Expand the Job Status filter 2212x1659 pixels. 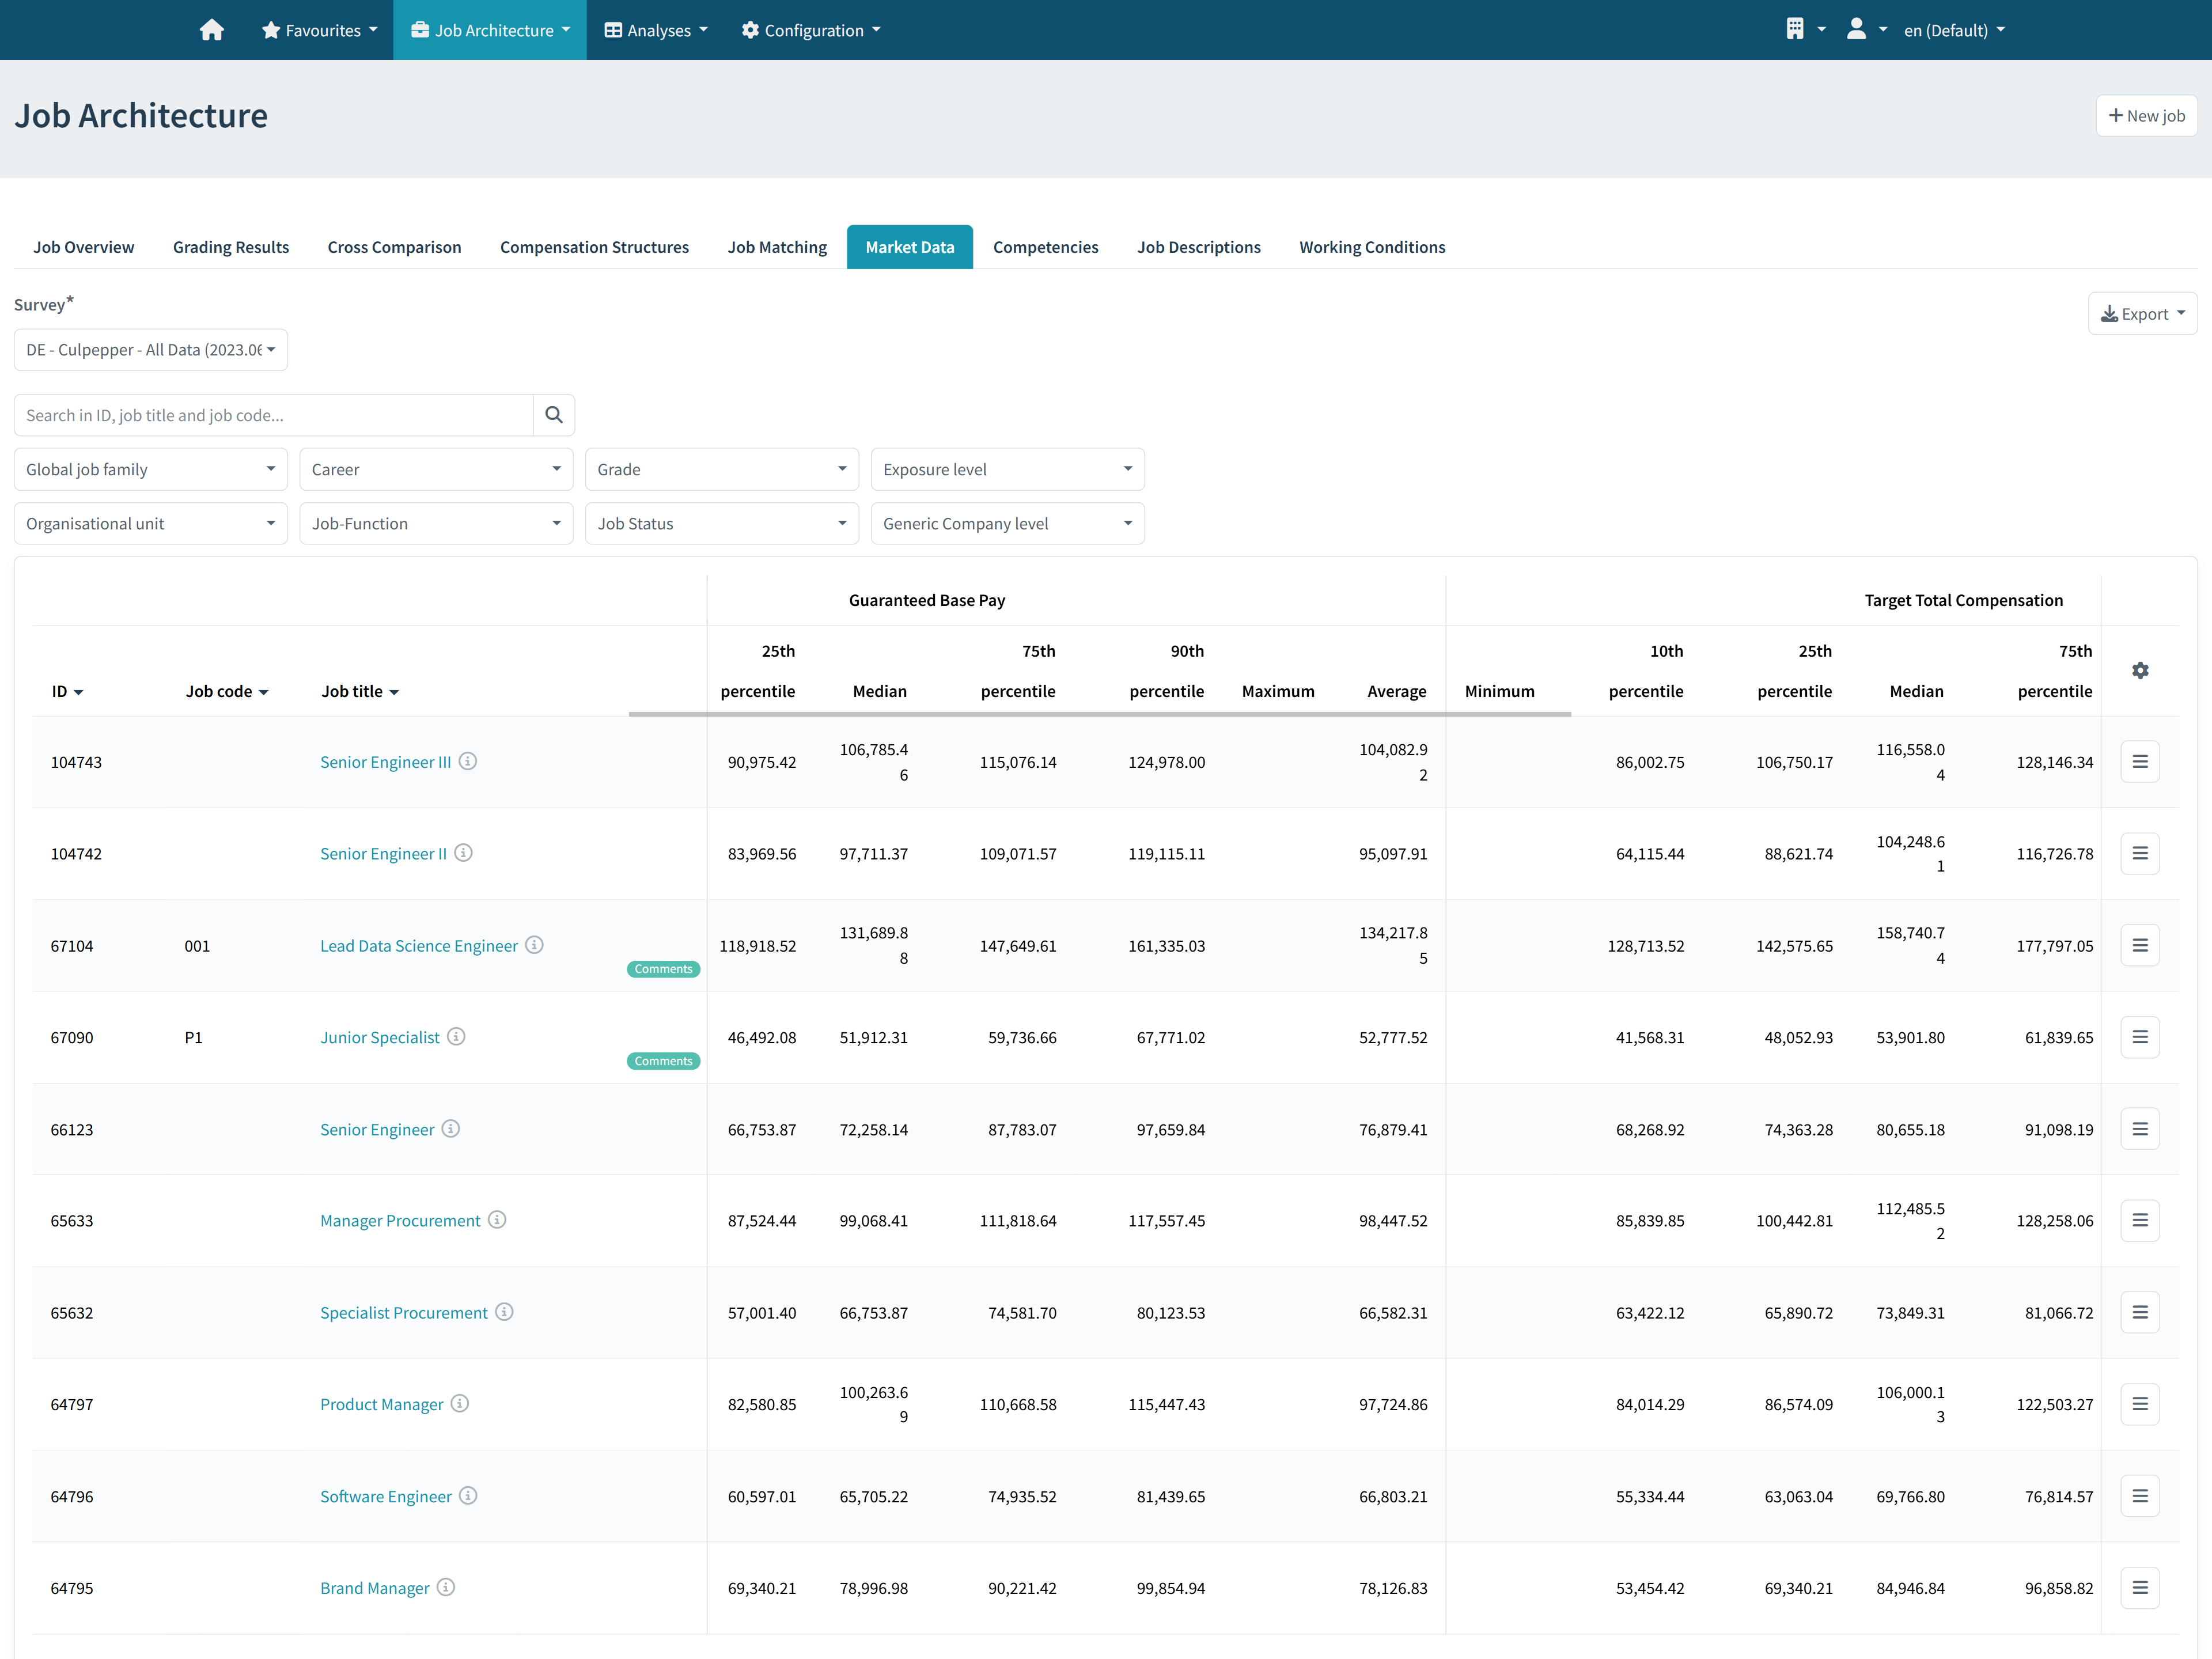[722, 524]
